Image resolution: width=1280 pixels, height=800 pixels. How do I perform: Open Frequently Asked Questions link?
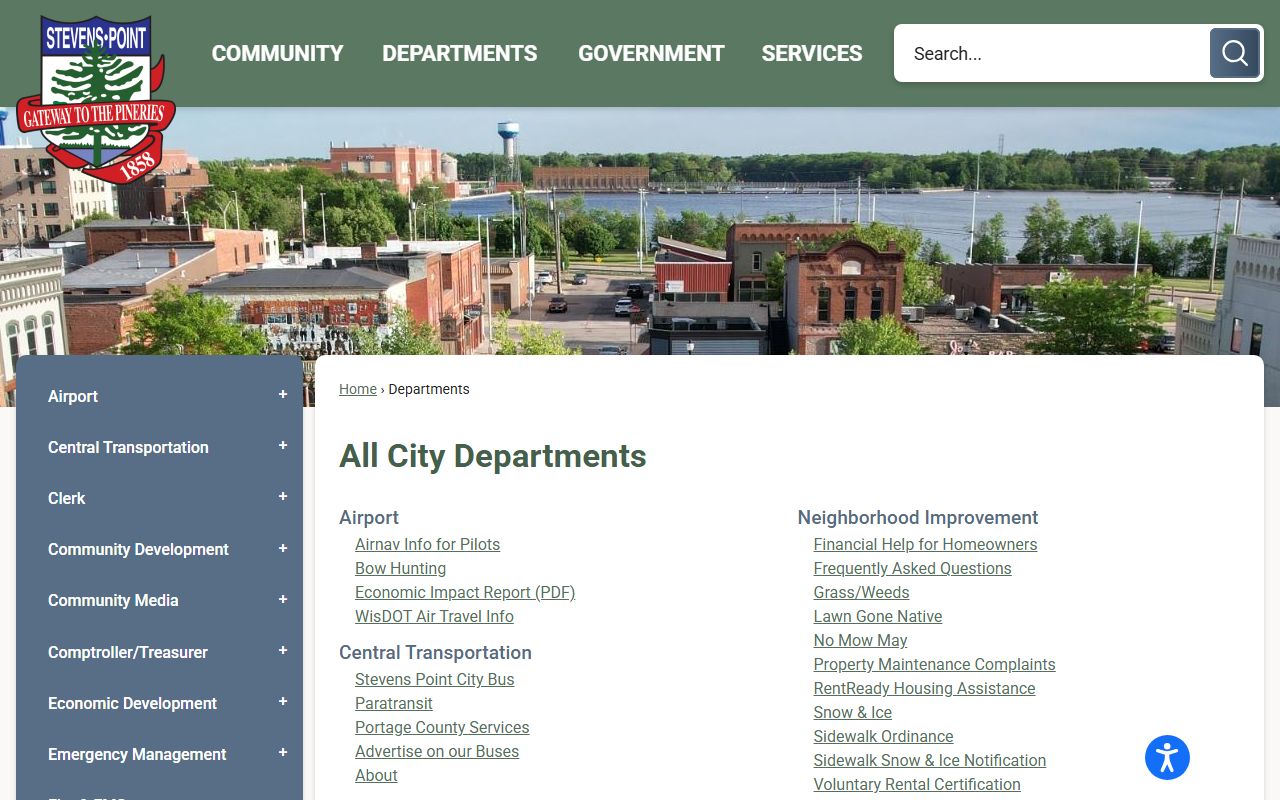pyautogui.click(x=912, y=568)
